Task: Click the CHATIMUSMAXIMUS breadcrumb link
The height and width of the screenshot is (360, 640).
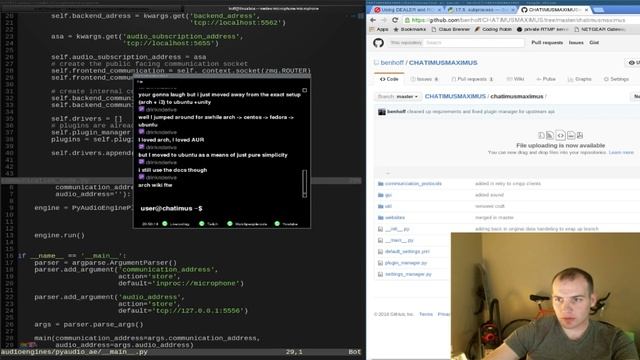Action: tap(455, 96)
